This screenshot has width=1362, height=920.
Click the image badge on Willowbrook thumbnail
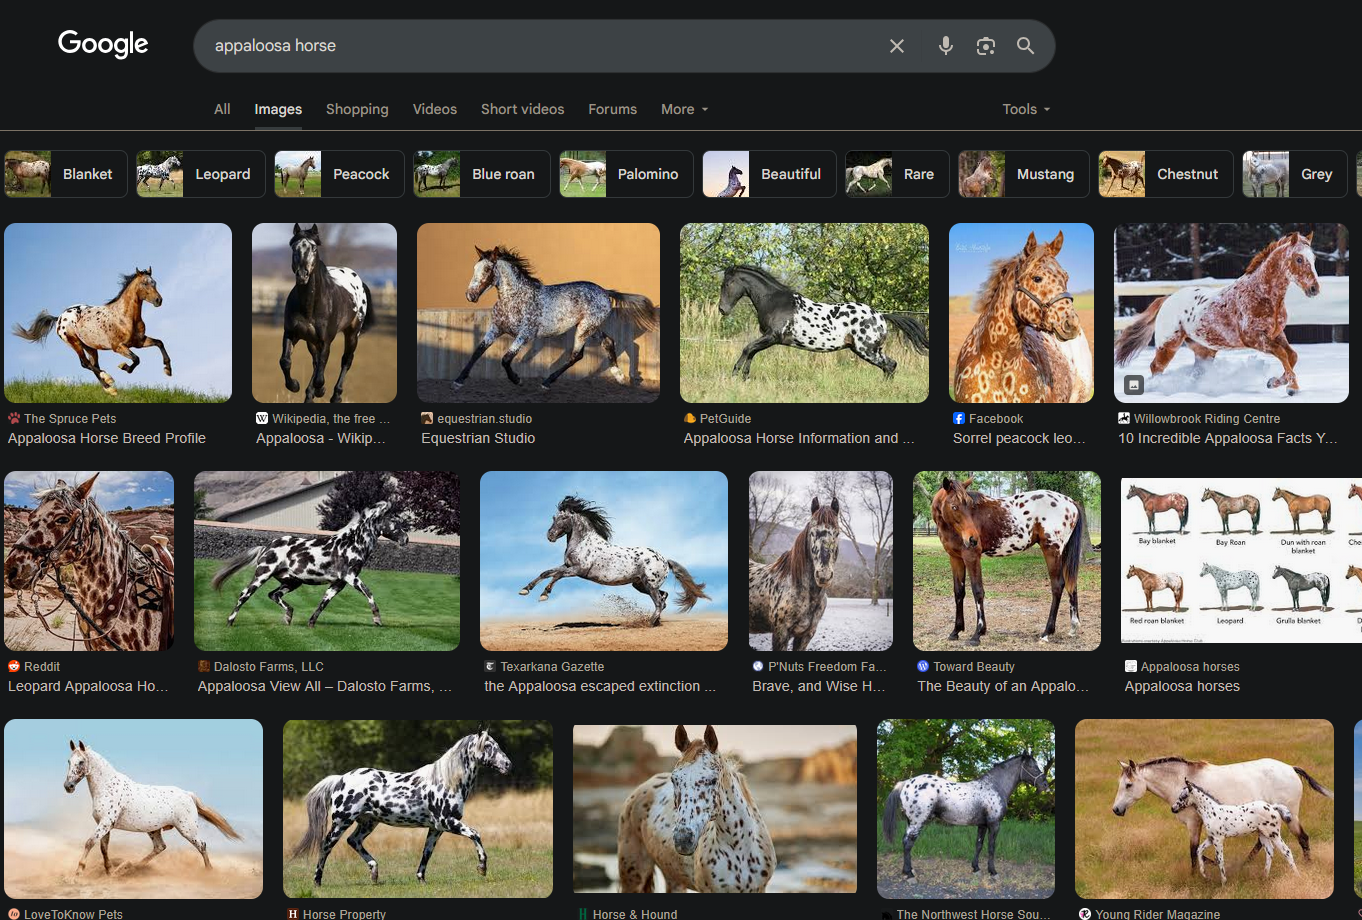(x=1133, y=385)
